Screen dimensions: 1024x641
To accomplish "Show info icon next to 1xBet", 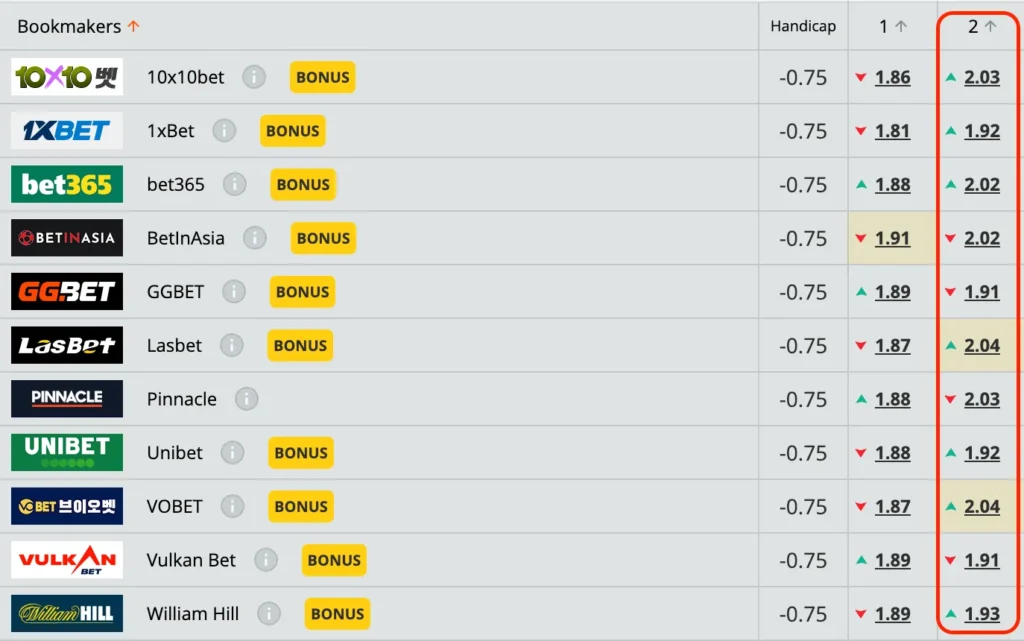I will [224, 131].
